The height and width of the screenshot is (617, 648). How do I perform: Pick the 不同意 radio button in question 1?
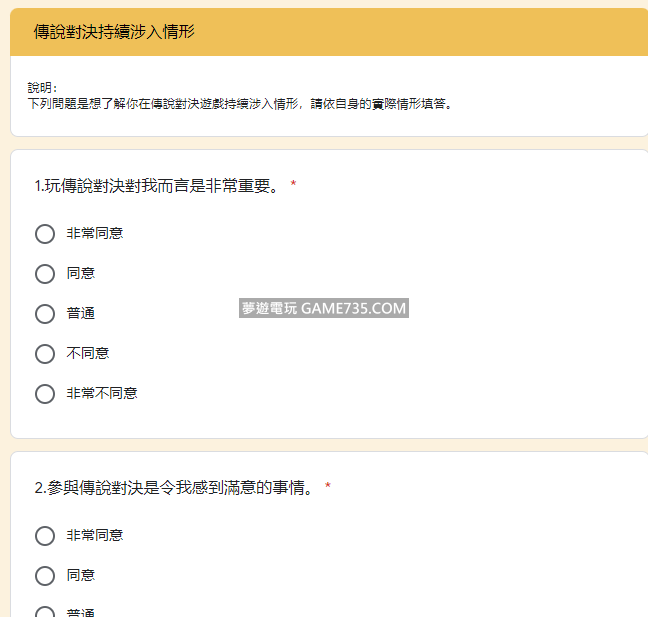(x=45, y=354)
